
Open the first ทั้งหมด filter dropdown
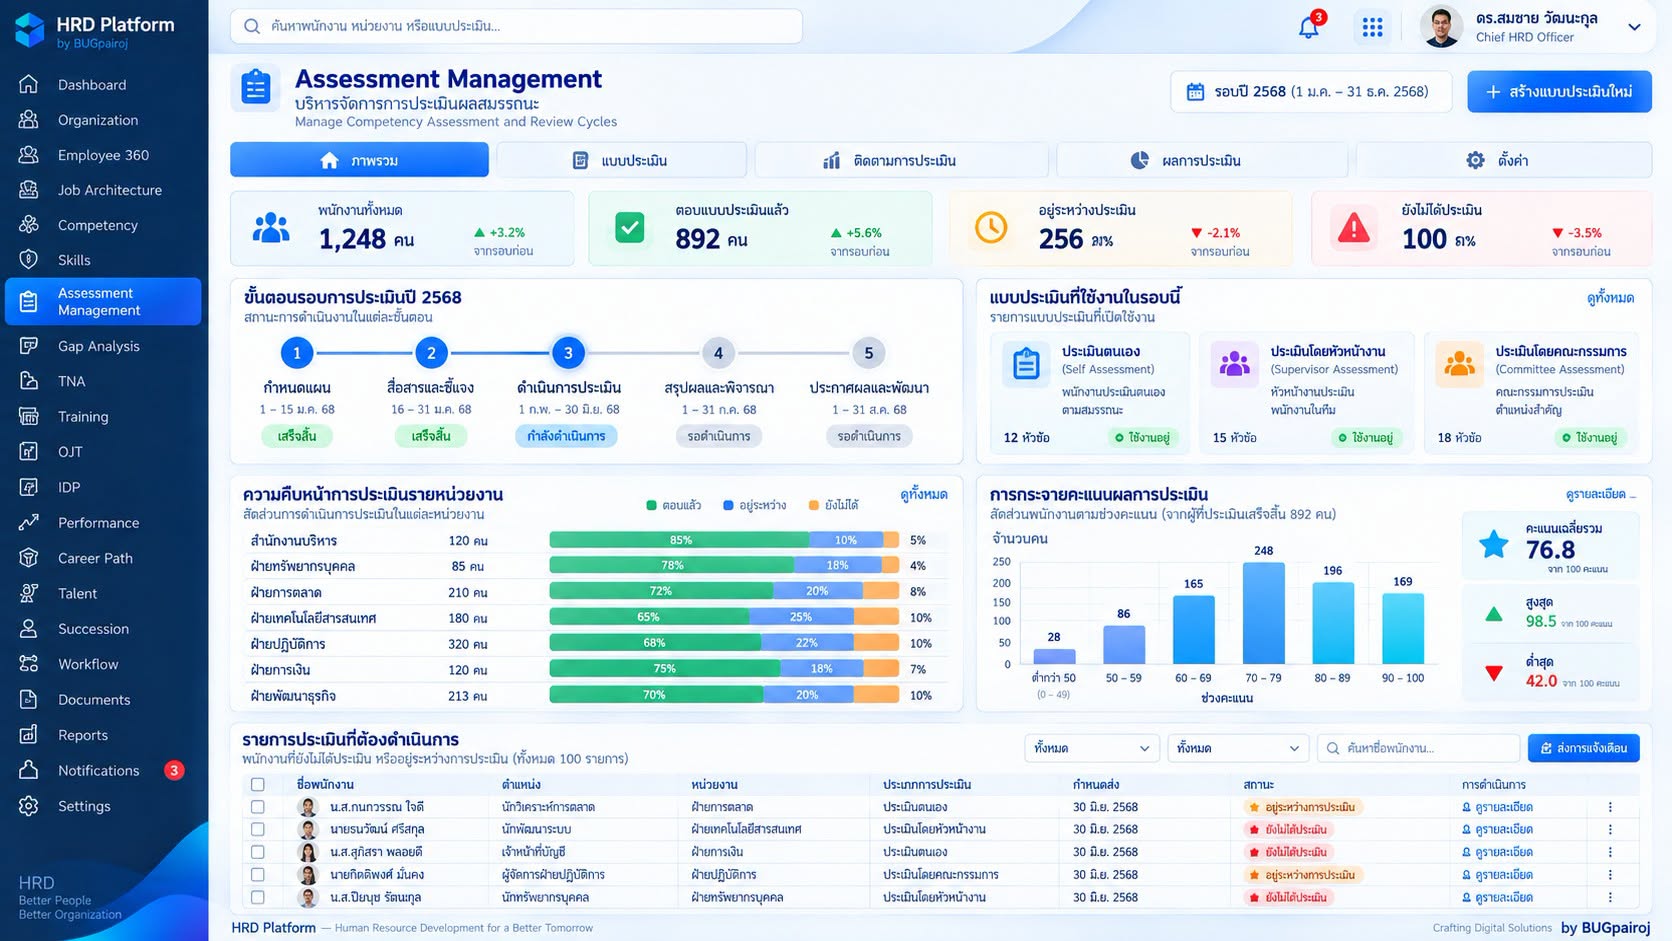coord(1092,748)
